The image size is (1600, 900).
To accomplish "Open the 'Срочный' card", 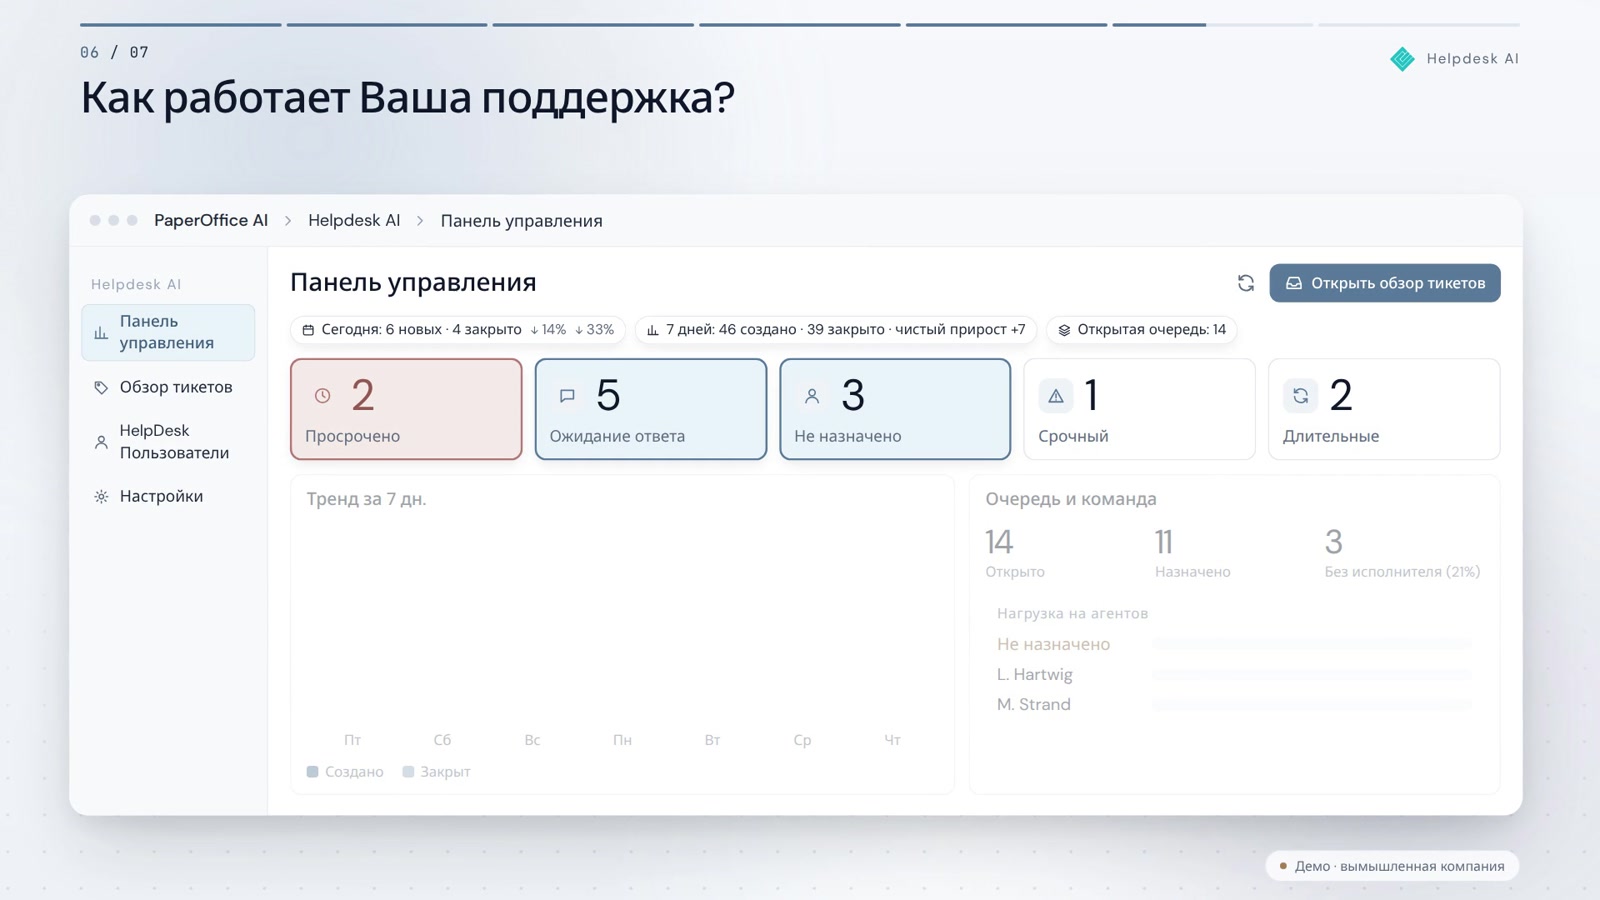I will [x=1139, y=409].
